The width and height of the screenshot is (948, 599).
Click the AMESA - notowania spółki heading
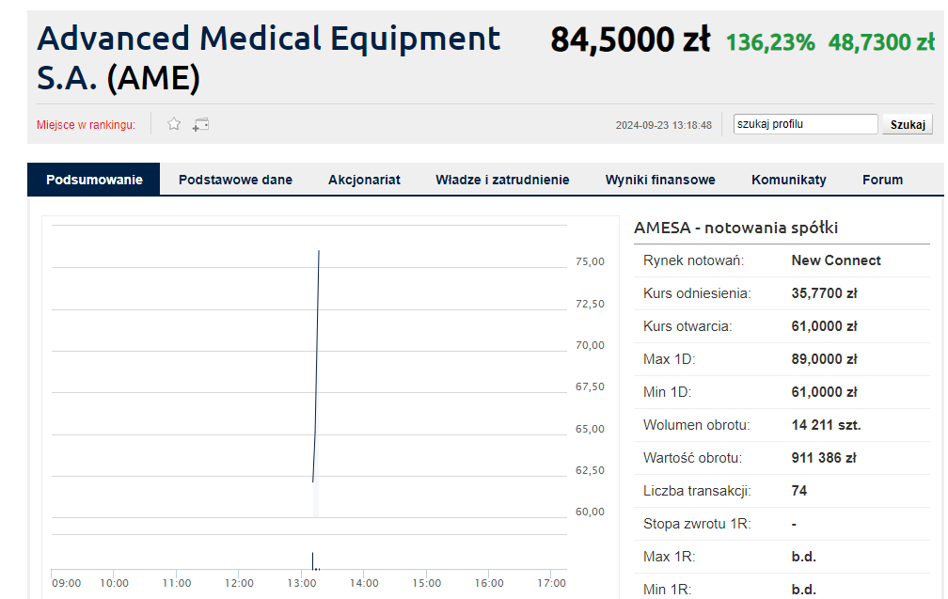[x=736, y=228]
